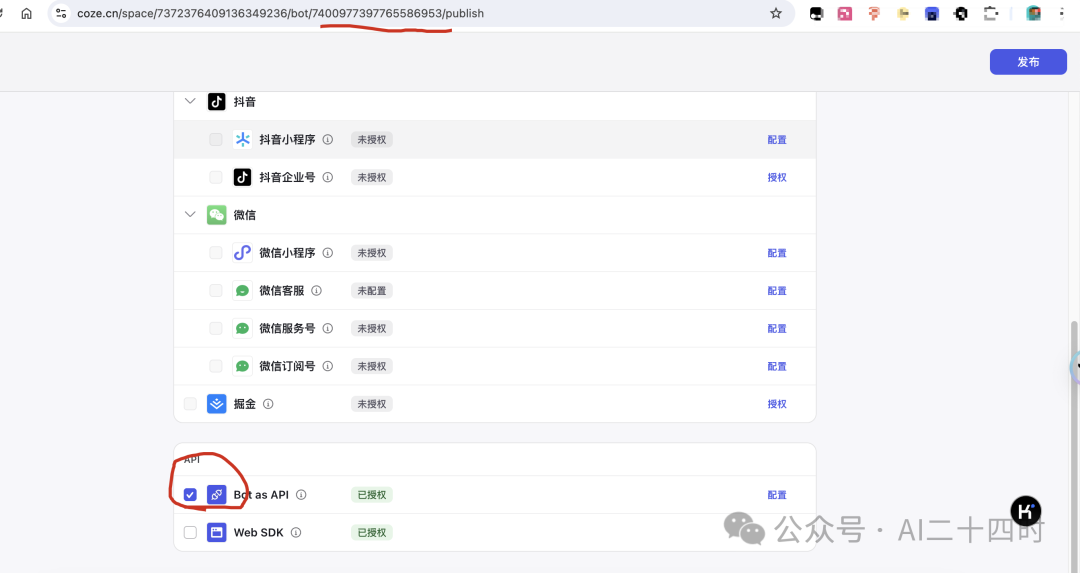Image resolution: width=1080 pixels, height=573 pixels.
Task: Click the browser home button
Action: (x=26, y=13)
